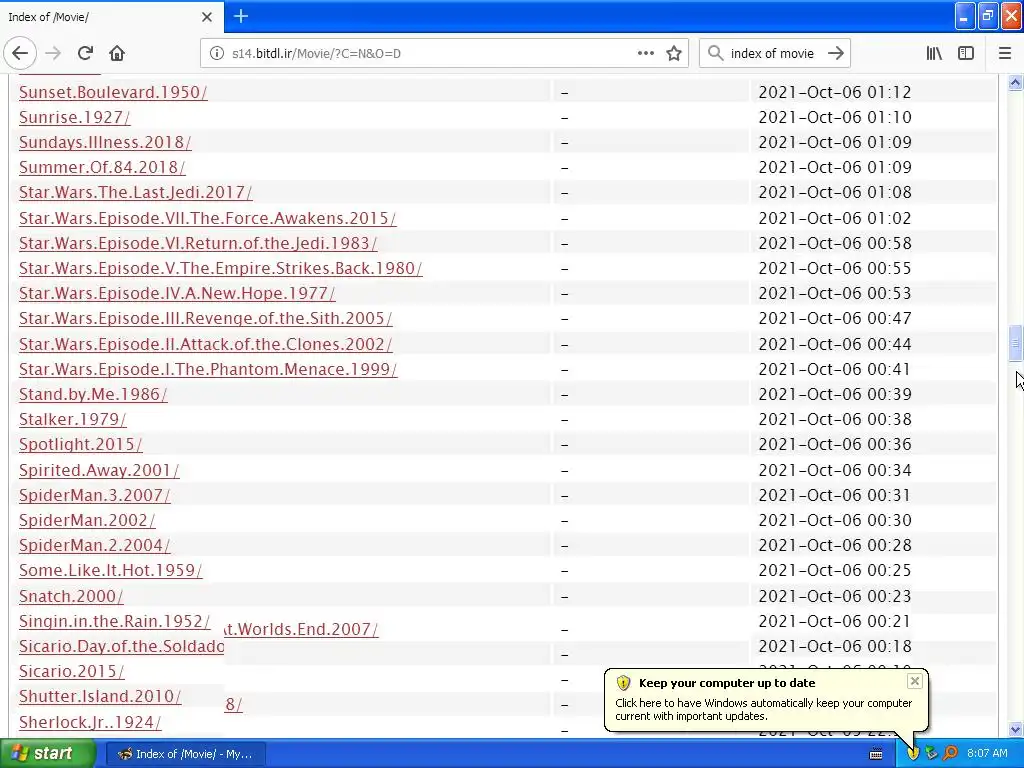The height and width of the screenshot is (768, 1024).
Task: Close the Windows update balloon tip
Action: pyautogui.click(x=914, y=681)
